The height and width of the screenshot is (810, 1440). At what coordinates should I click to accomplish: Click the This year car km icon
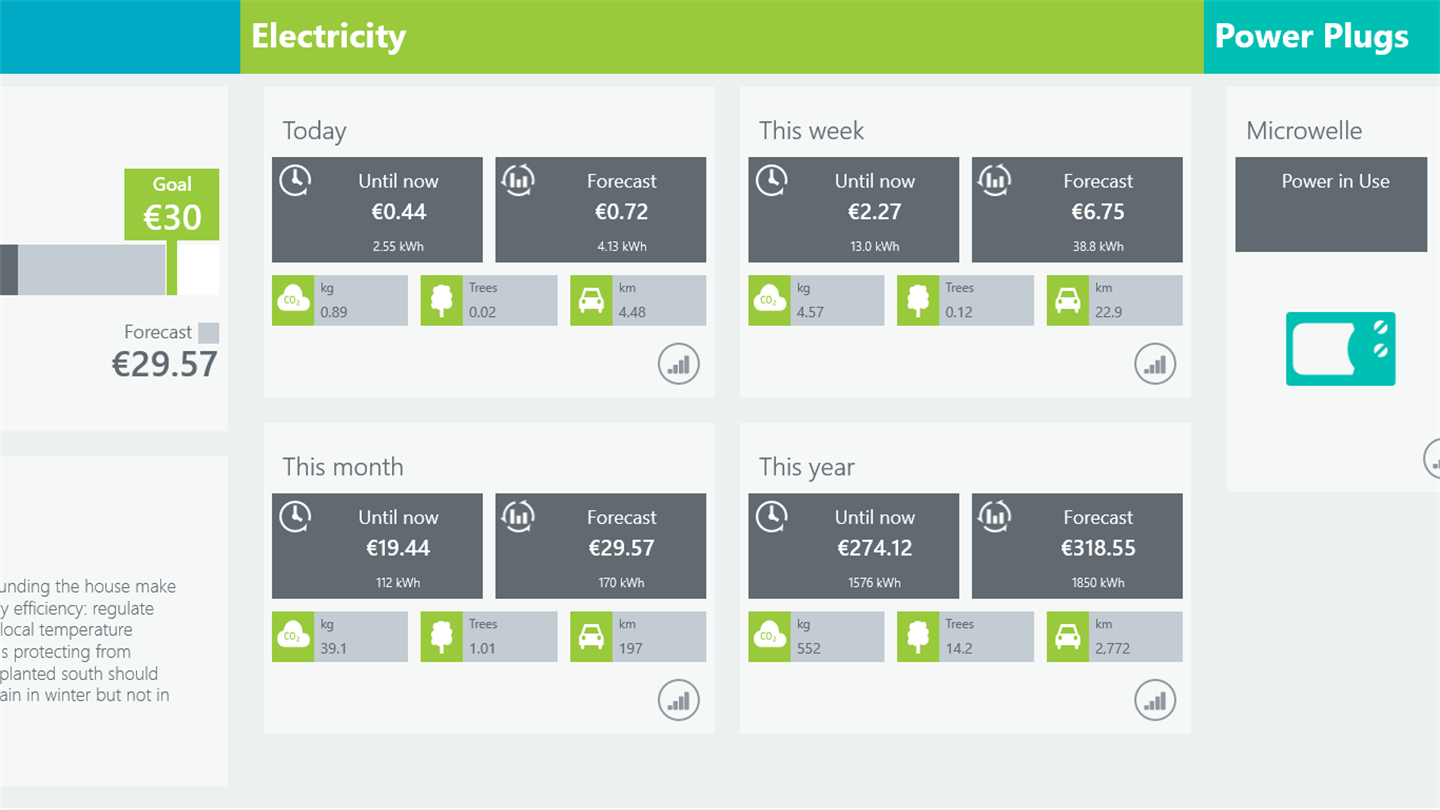tap(1067, 636)
